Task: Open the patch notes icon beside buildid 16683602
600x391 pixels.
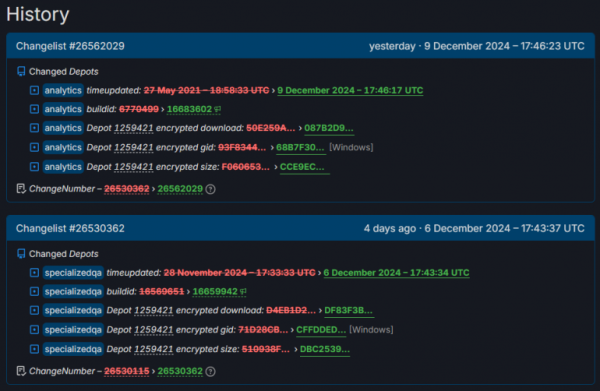Action: [x=218, y=109]
